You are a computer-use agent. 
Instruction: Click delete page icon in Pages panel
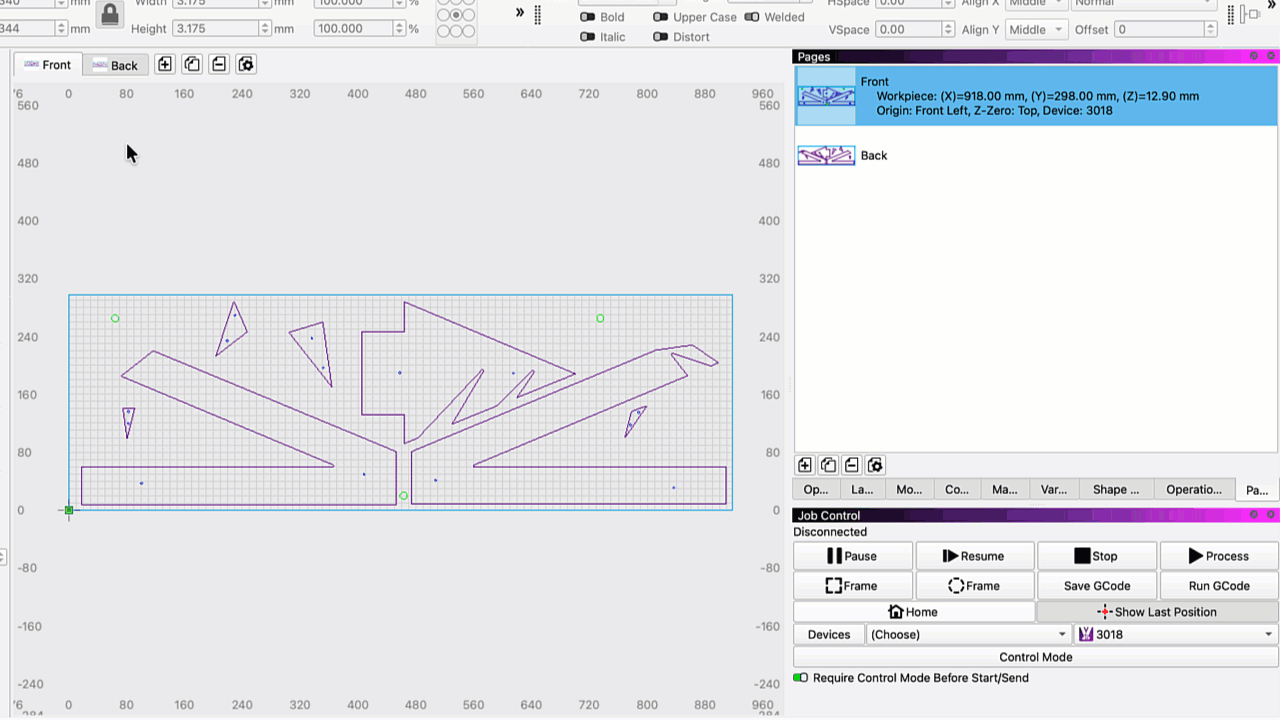(x=852, y=465)
